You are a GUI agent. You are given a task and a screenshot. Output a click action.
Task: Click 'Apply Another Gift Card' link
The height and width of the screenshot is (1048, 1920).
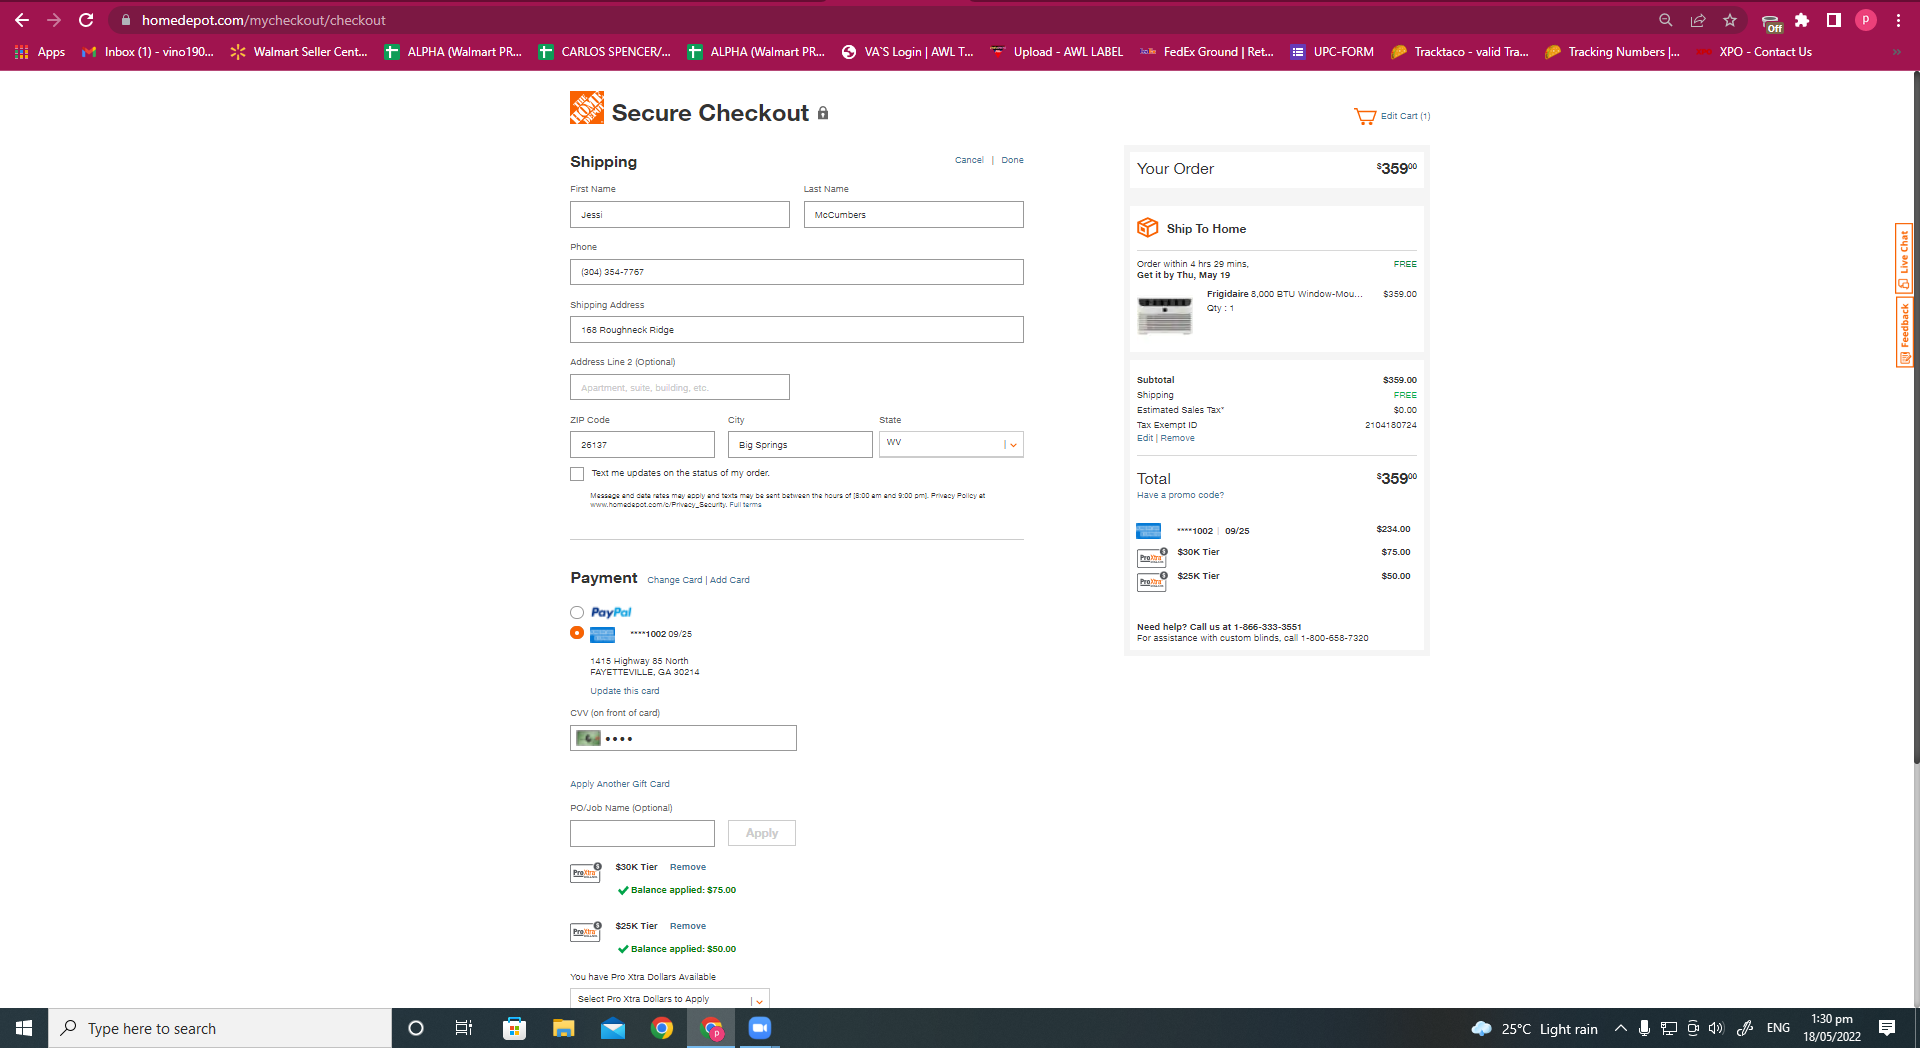tap(620, 784)
